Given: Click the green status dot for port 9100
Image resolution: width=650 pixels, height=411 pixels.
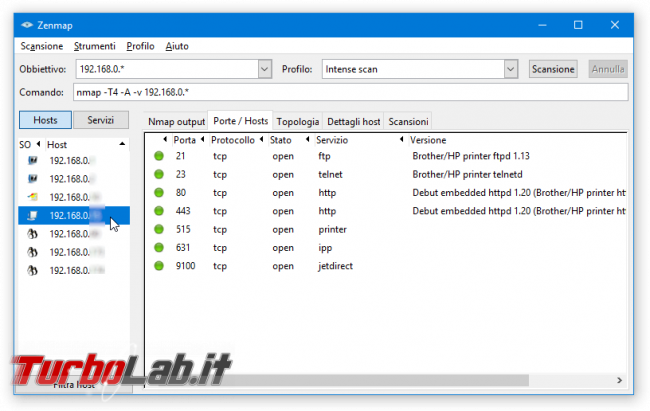Looking at the screenshot, I should tap(159, 266).
